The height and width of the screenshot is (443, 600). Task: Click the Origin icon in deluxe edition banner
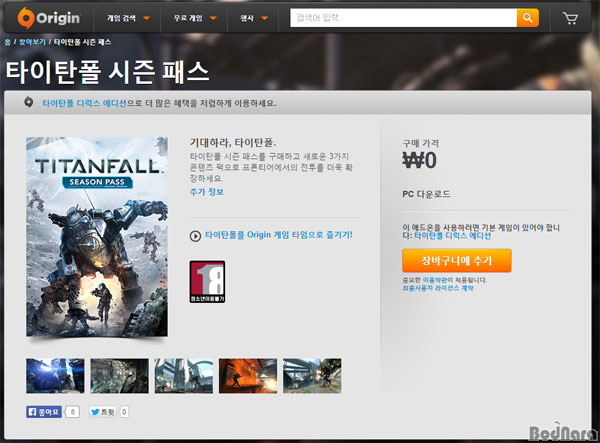29,102
